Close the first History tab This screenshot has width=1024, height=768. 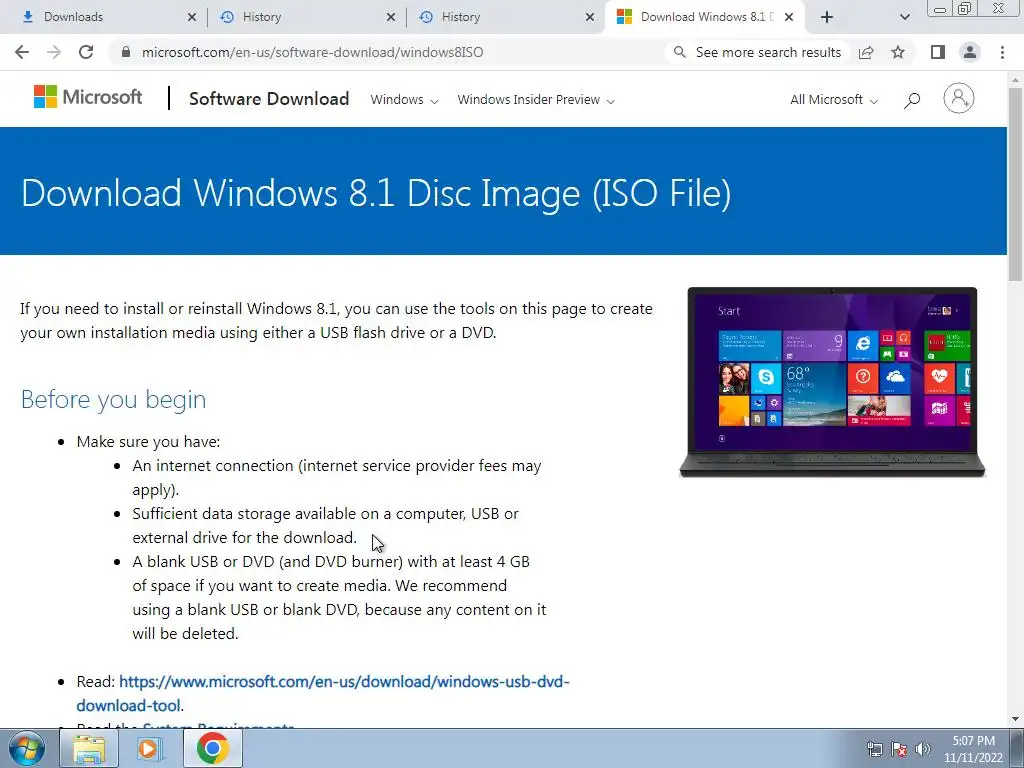[391, 17]
